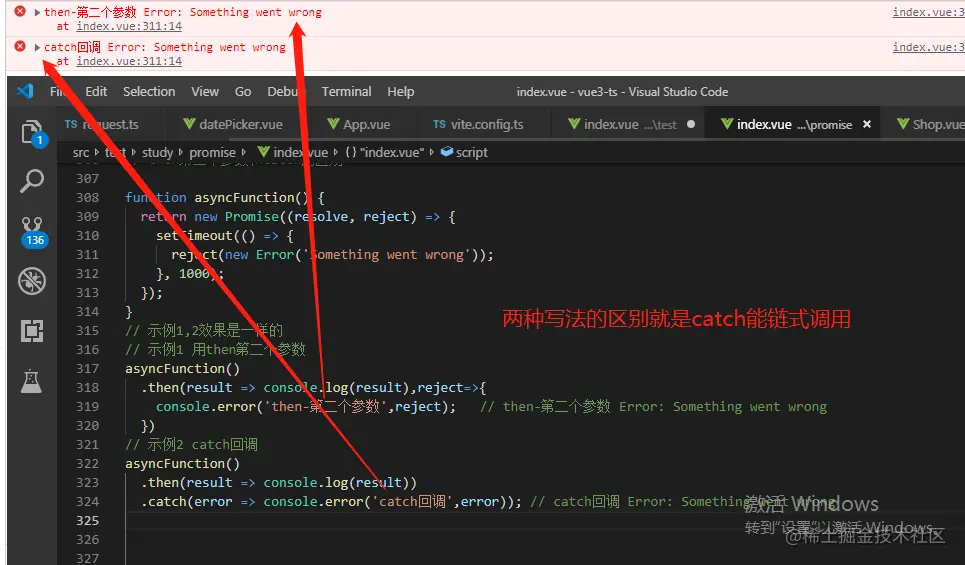Viewport: 965px width, 565px height.
Task: Open the Help menu
Action: pyautogui.click(x=401, y=92)
